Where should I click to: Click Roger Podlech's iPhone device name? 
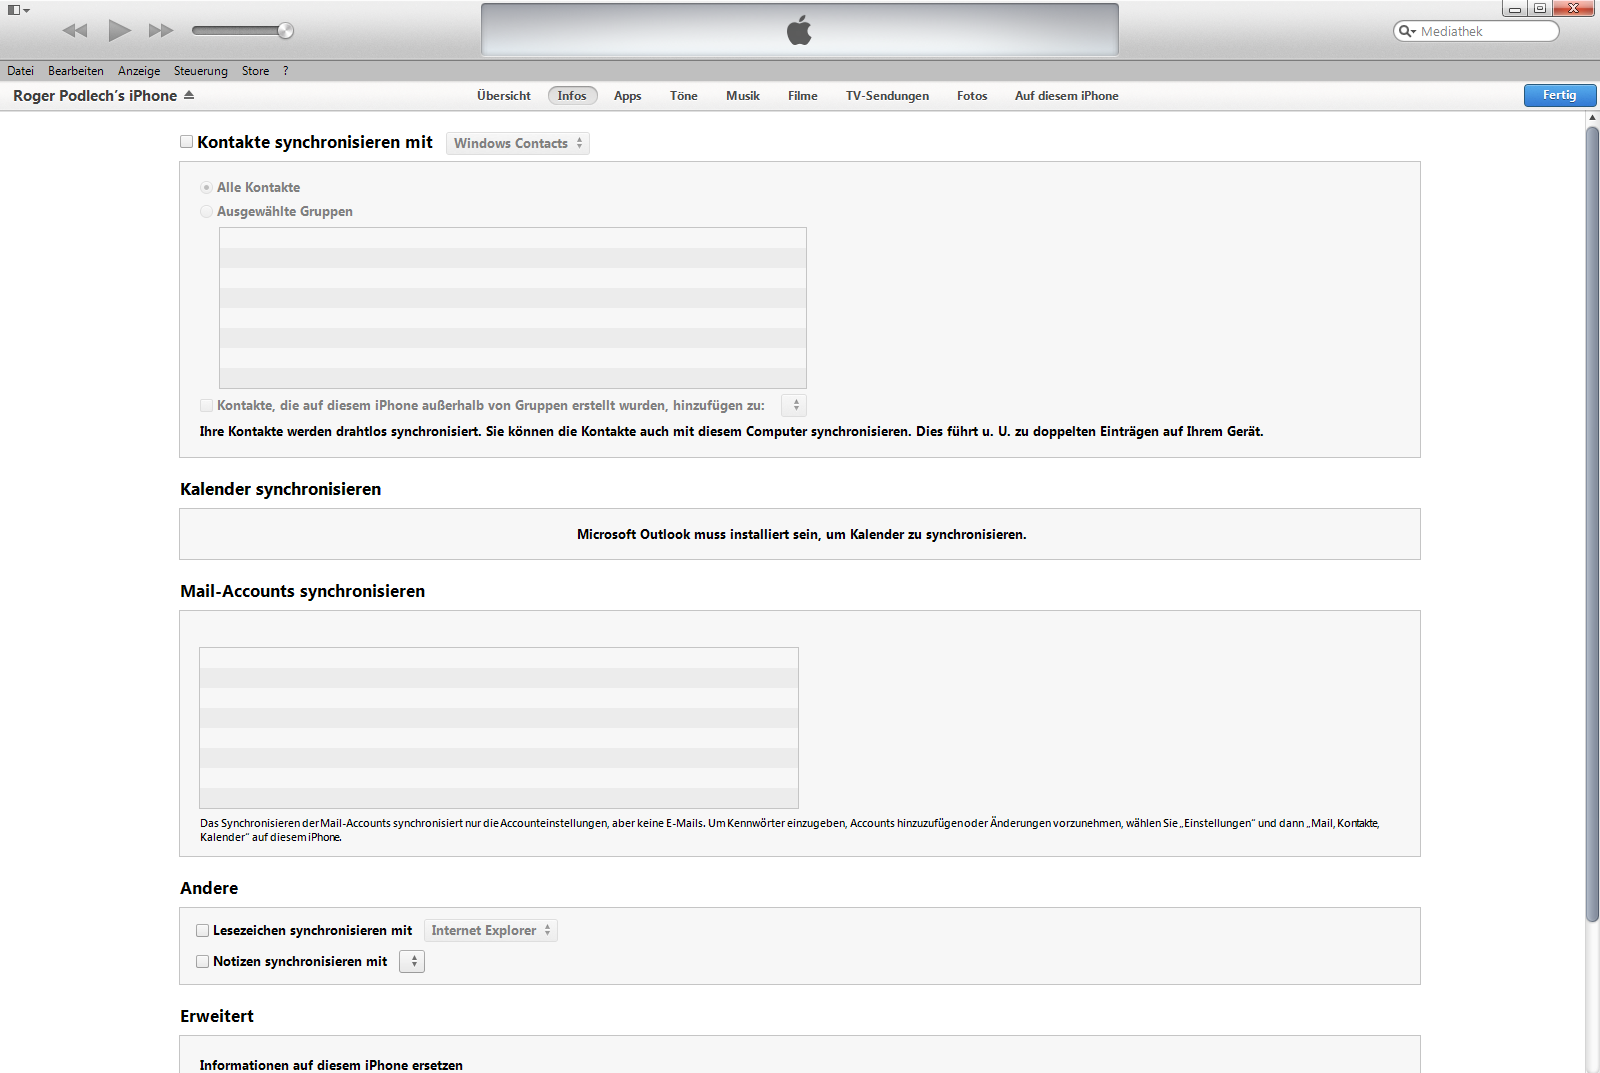[95, 96]
